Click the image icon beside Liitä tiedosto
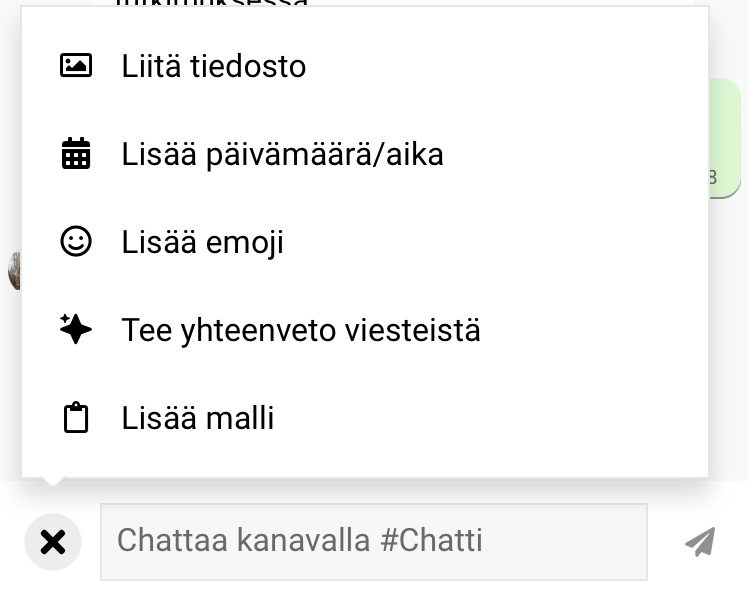This screenshot has width=750, height=614. (76, 66)
